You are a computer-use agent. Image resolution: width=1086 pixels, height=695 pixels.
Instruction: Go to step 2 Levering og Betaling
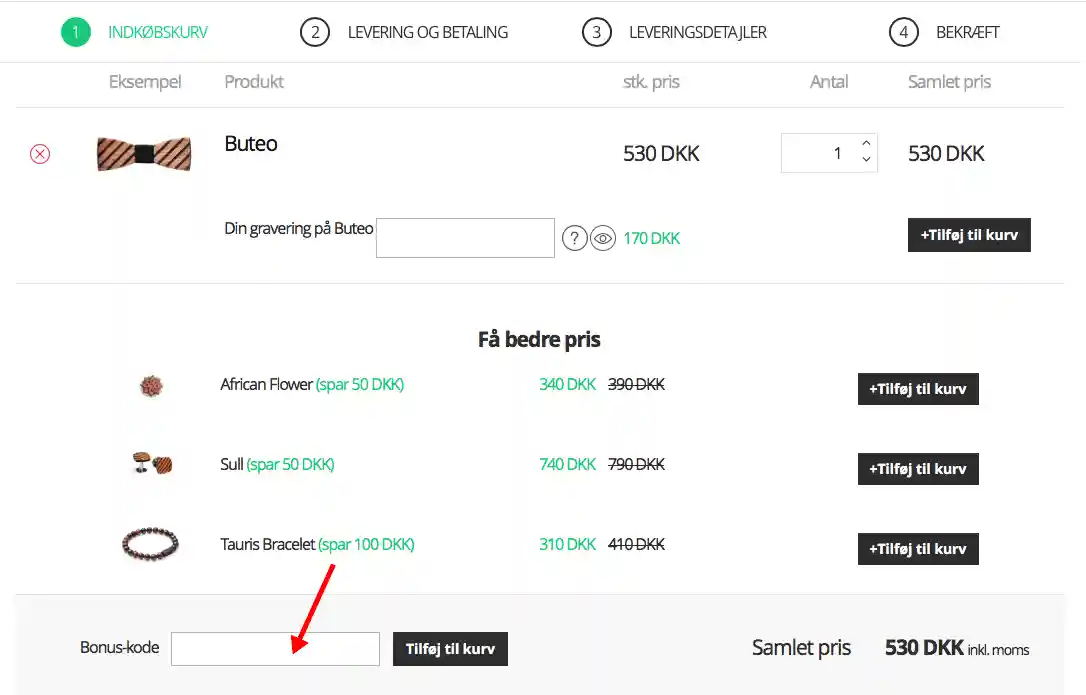(x=405, y=33)
